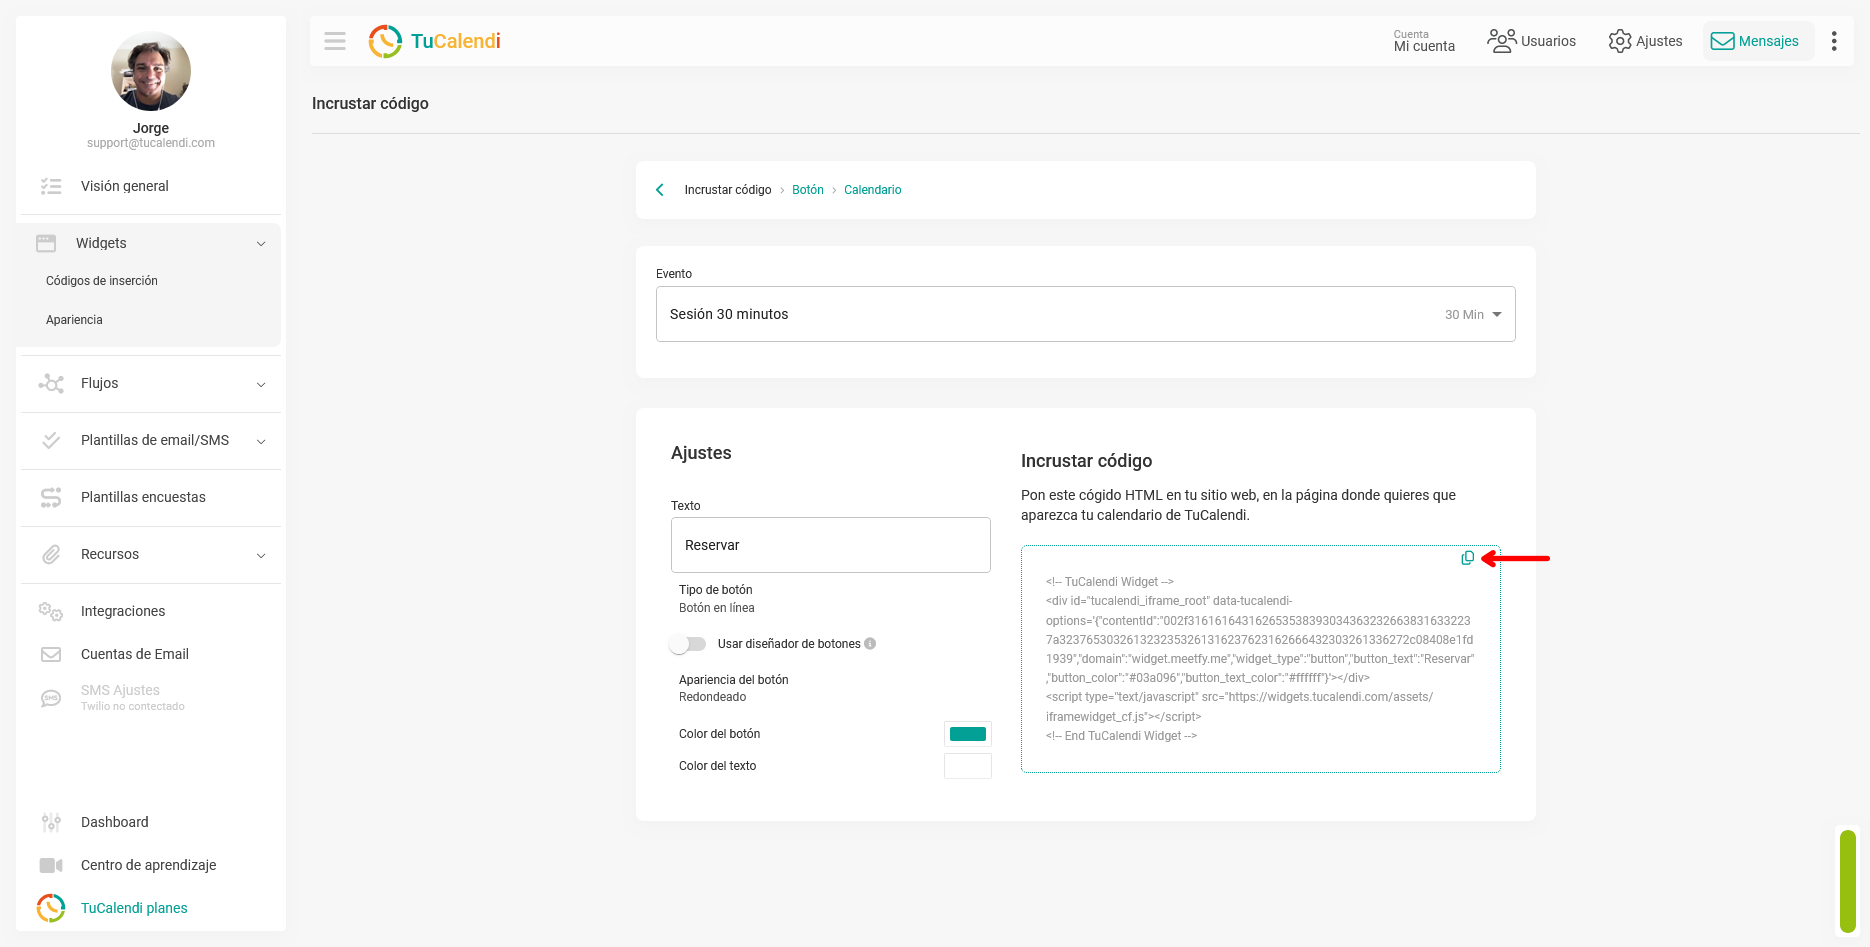
Task: Open Códigos de inserción submenu item
Action: (102, 281)
